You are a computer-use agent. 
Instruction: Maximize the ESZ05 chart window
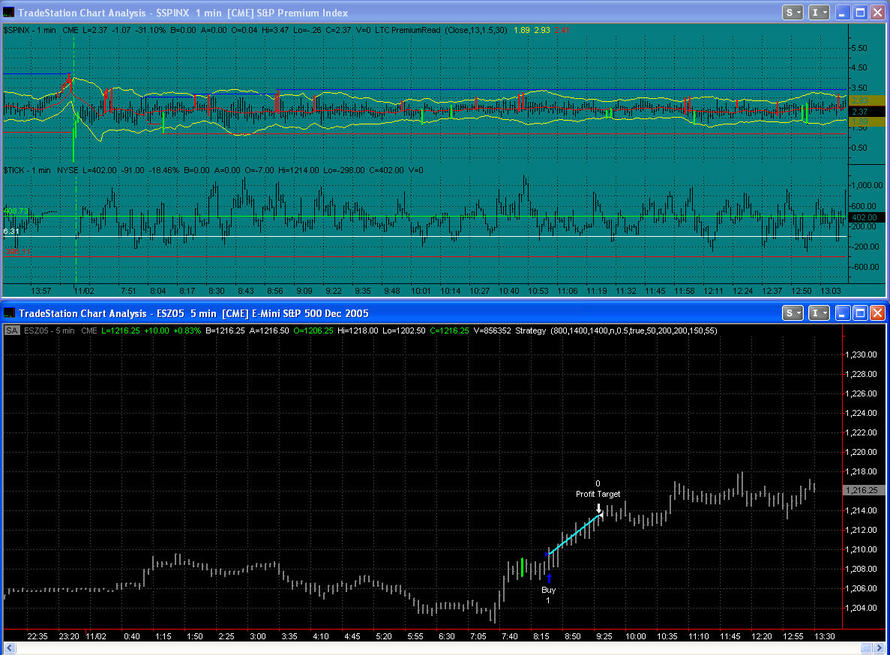[x=860, y=313]
